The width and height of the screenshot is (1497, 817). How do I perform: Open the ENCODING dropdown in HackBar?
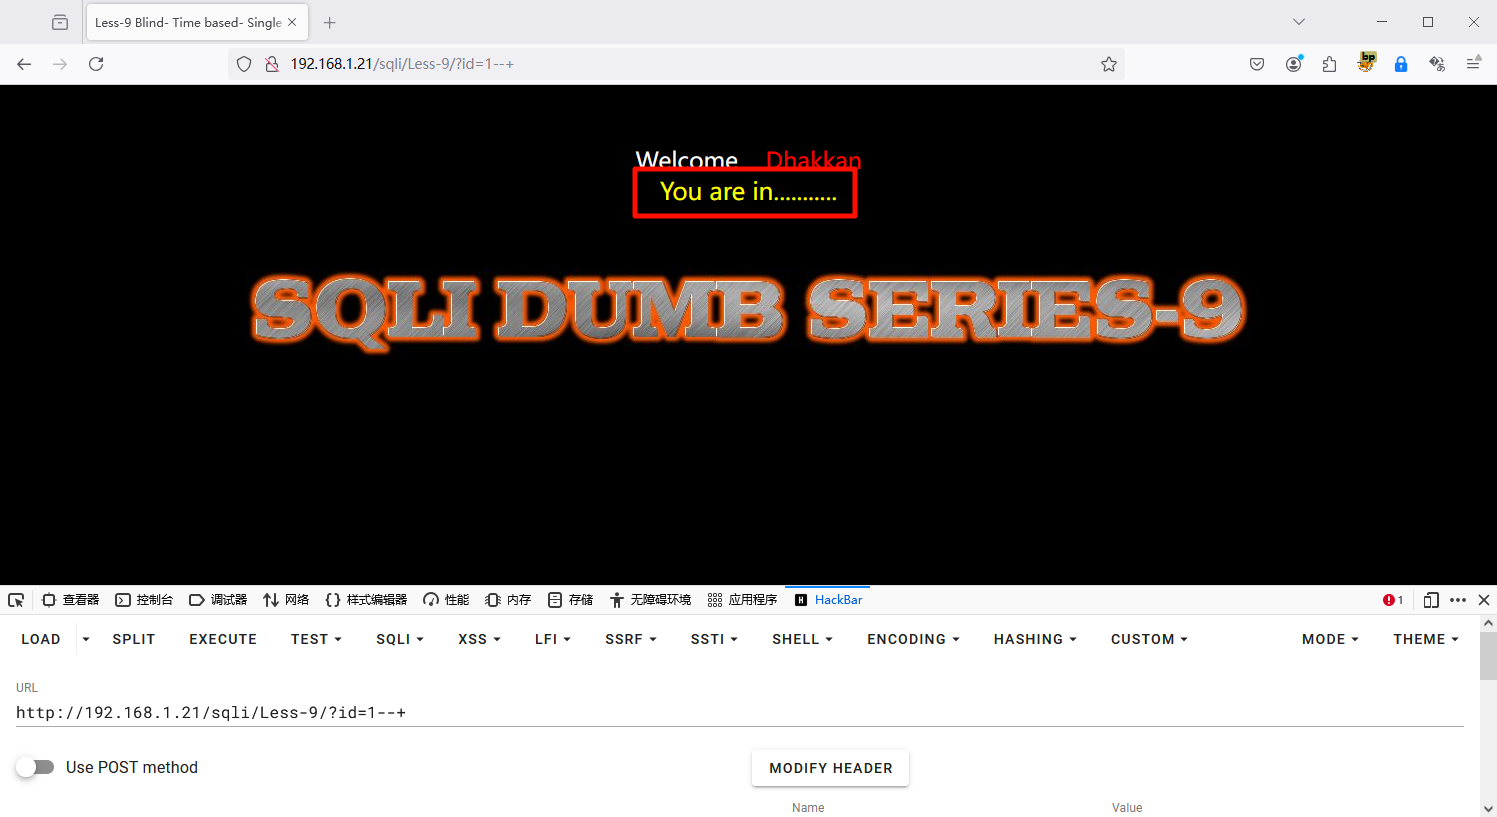(912, 639)
